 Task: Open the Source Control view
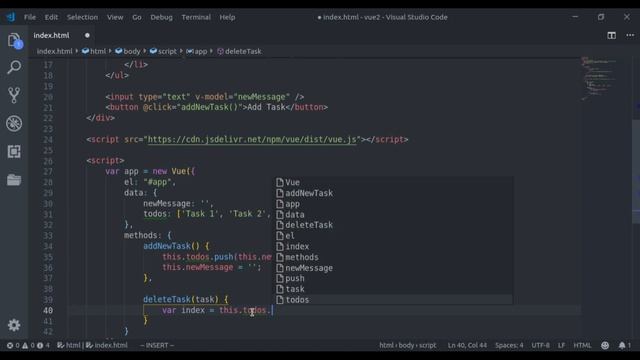pyautogui.click(x=14, y=95)
